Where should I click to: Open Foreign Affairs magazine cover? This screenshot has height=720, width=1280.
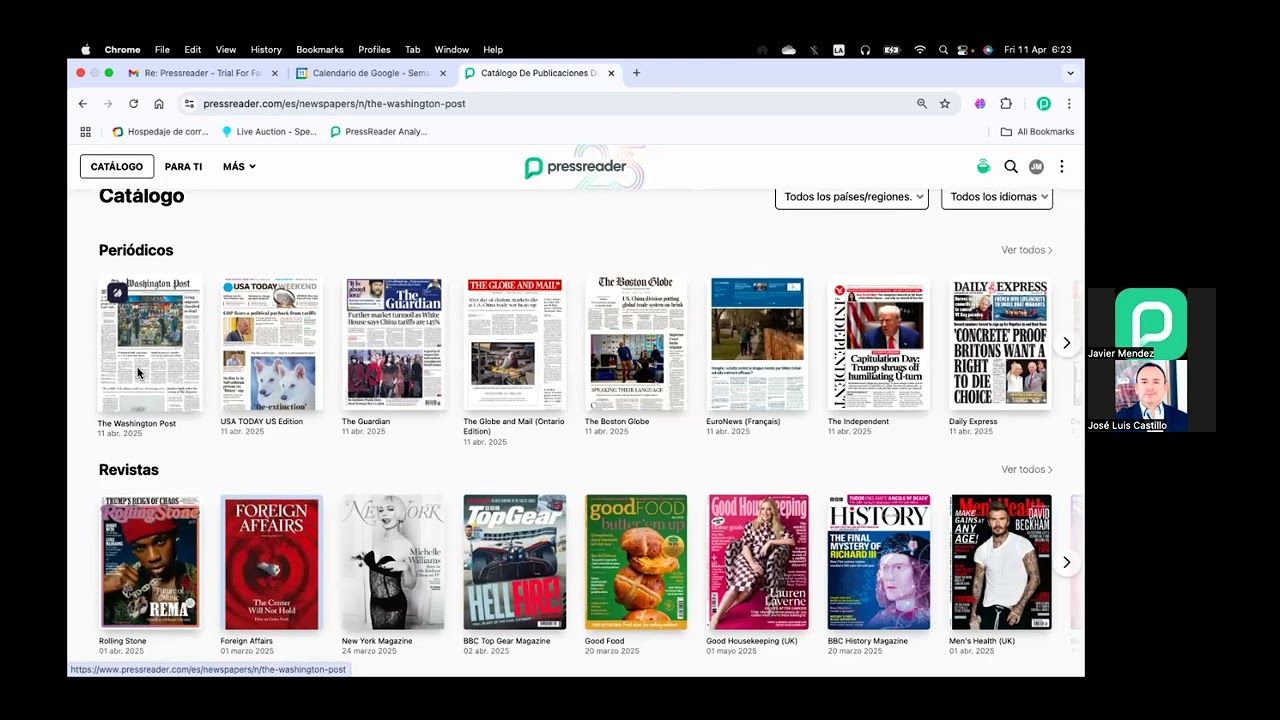coord(271,562)
